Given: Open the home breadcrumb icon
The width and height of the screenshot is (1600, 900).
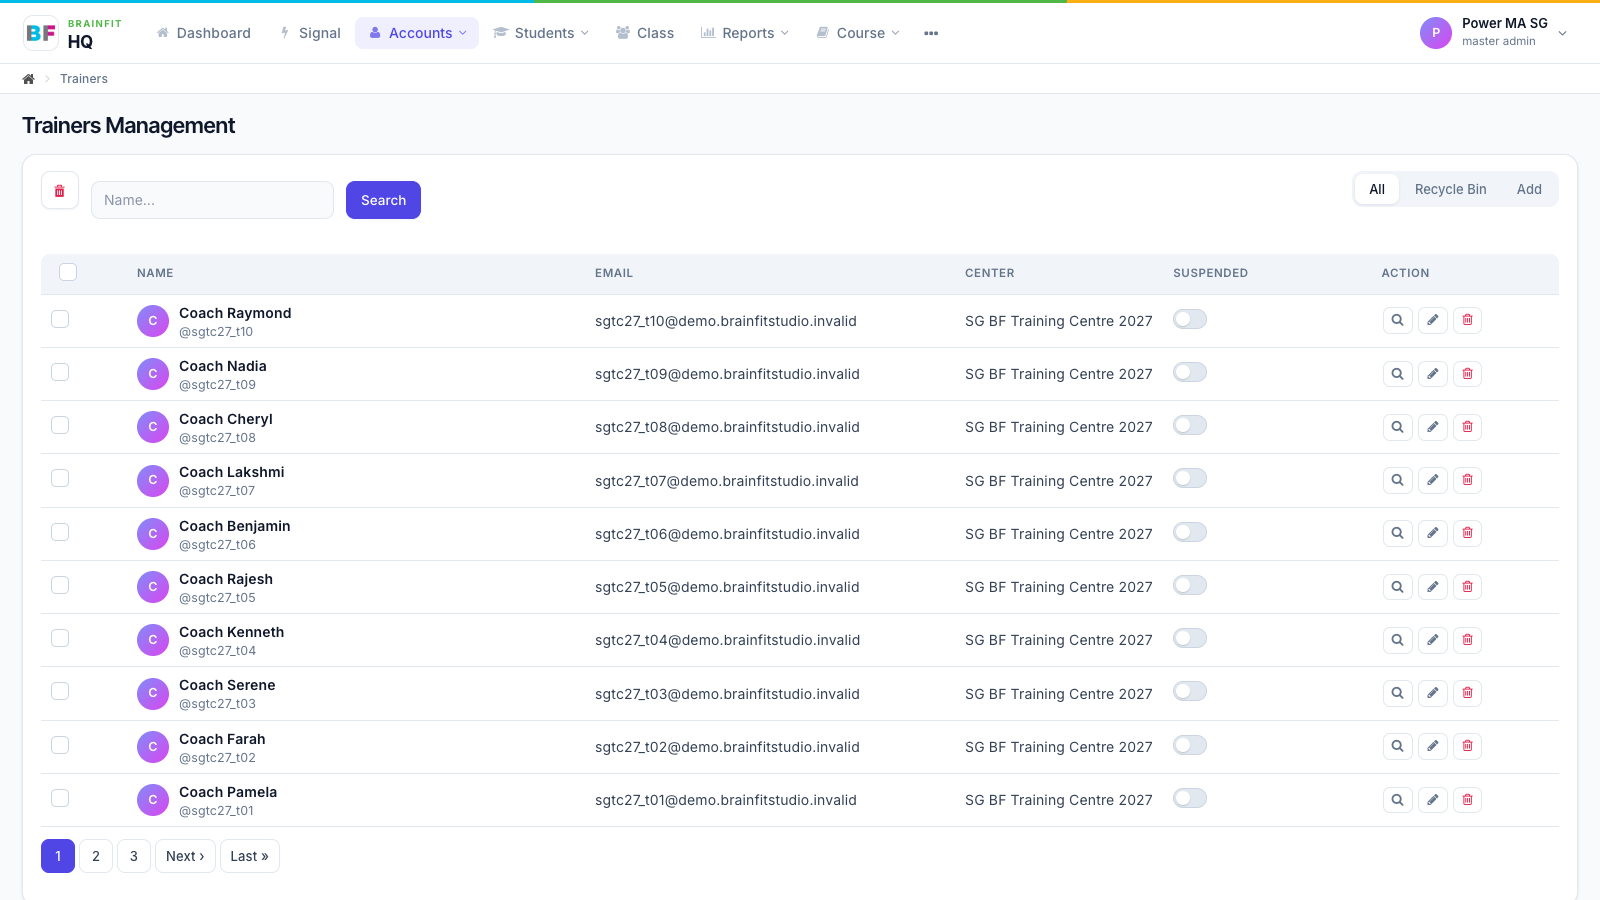Looking at the screenshot, I should click(29, 79).
